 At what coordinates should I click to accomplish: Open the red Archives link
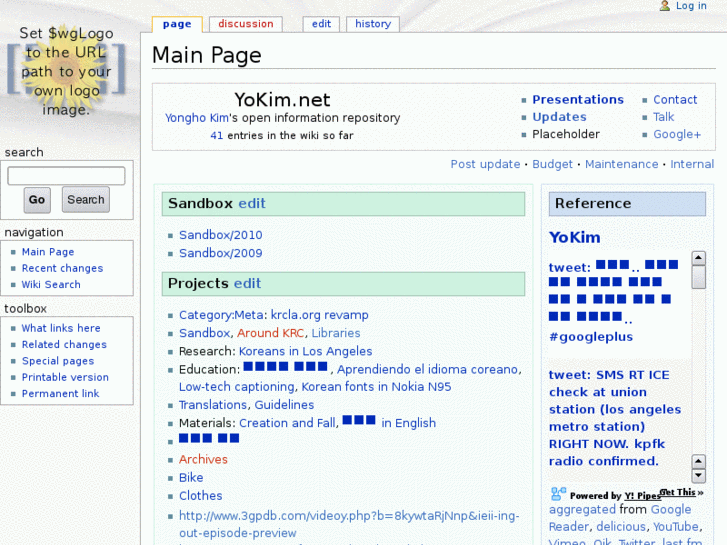pos(203,459)
